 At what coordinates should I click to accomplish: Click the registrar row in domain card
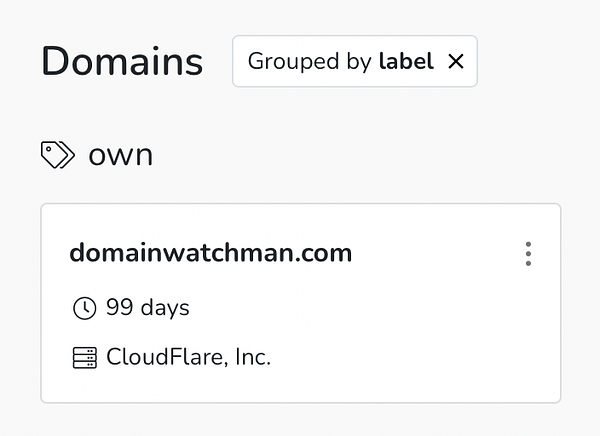coord(172,357)
